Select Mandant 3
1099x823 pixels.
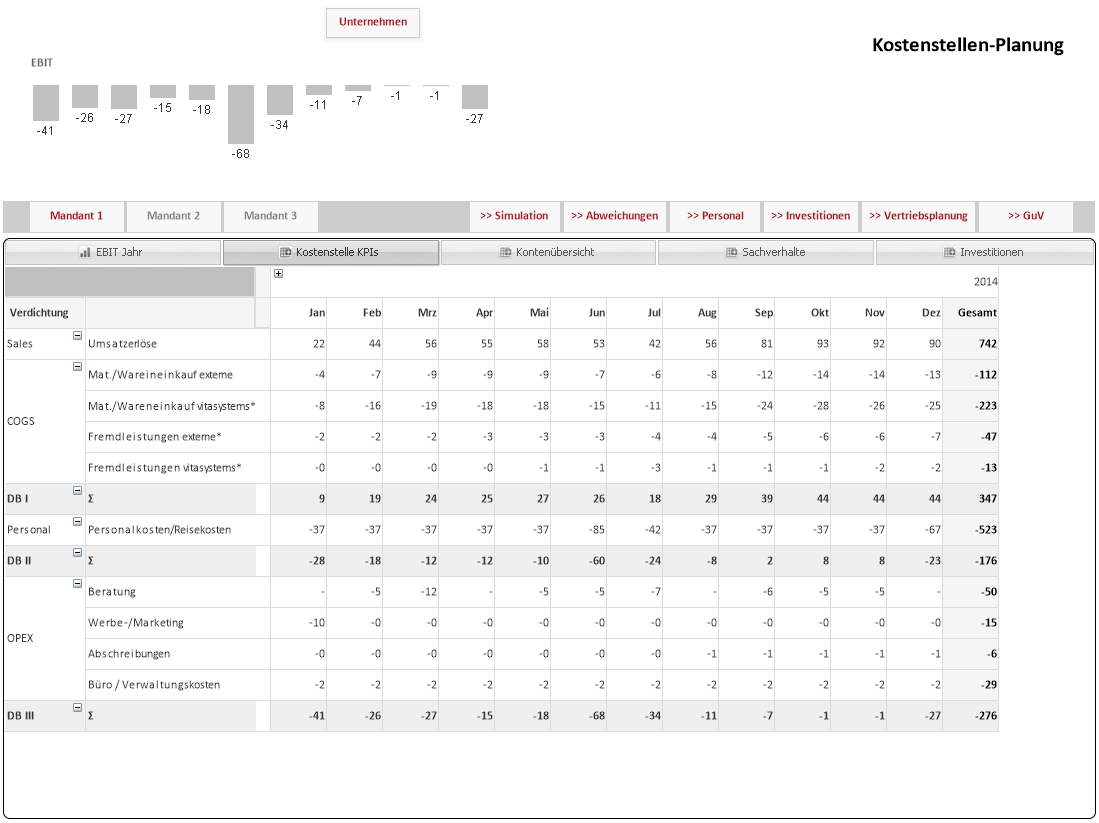(x=270, y=216)
